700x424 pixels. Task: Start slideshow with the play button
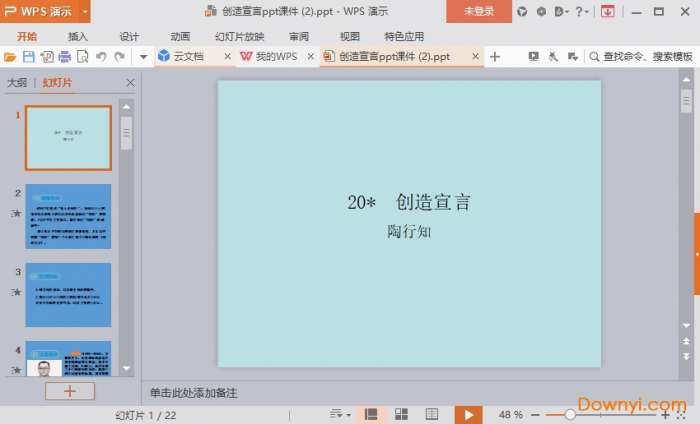[x=468, y=415]
